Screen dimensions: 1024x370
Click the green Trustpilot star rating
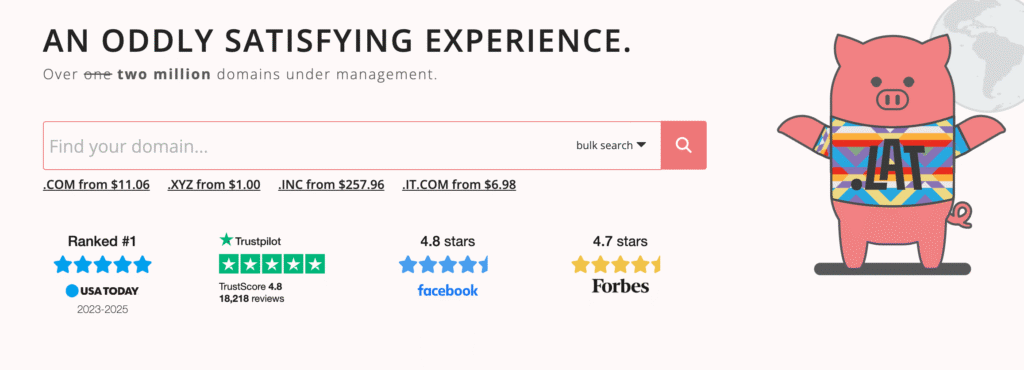click(x=272, y=264)
